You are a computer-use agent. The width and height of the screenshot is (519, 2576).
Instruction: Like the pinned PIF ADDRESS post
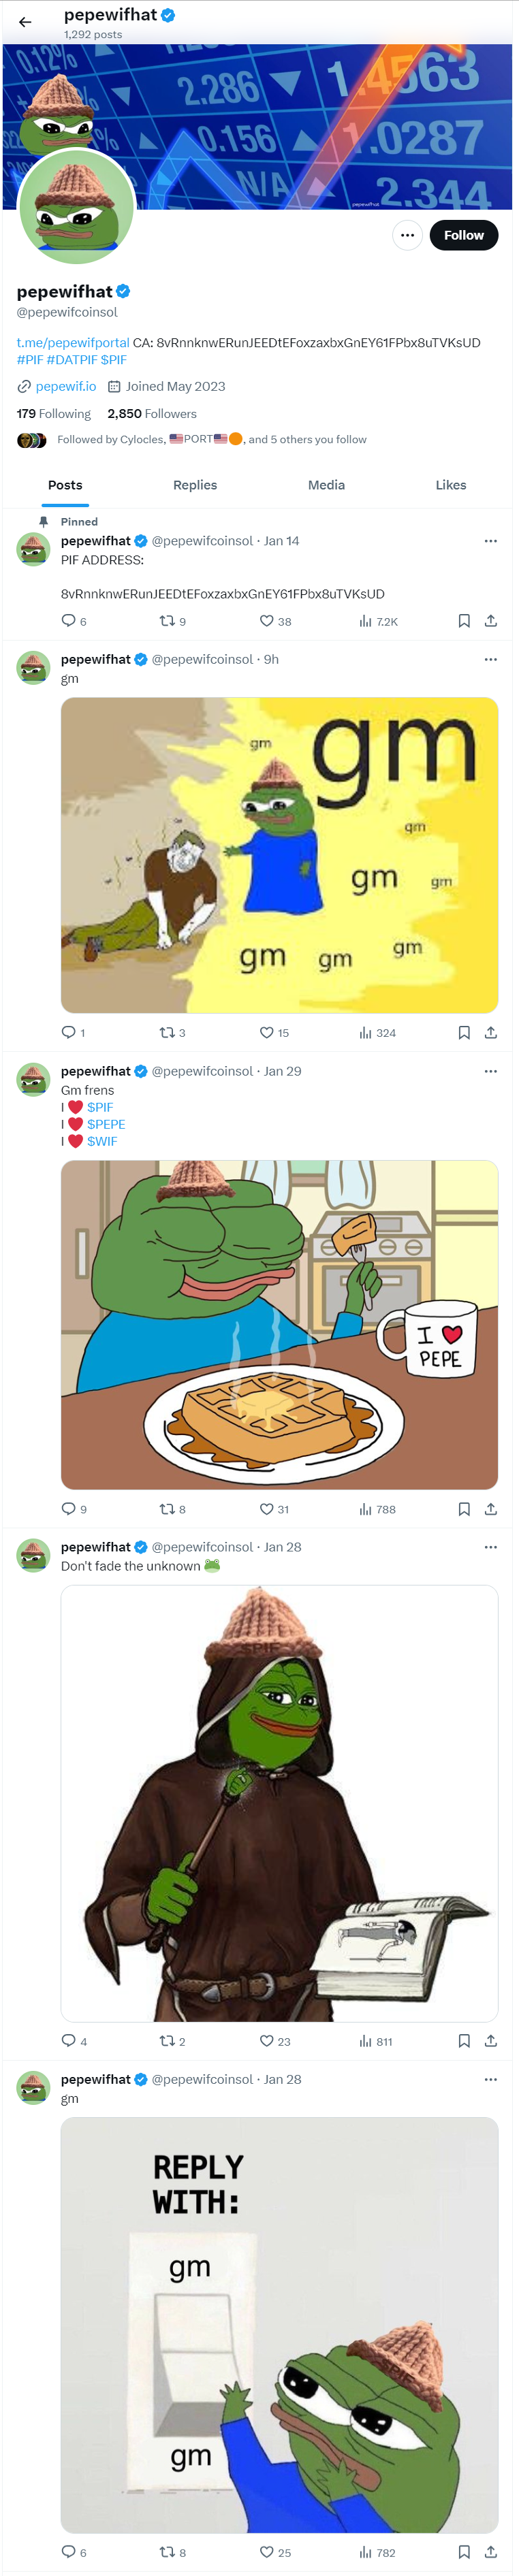[x=267, y=621]
